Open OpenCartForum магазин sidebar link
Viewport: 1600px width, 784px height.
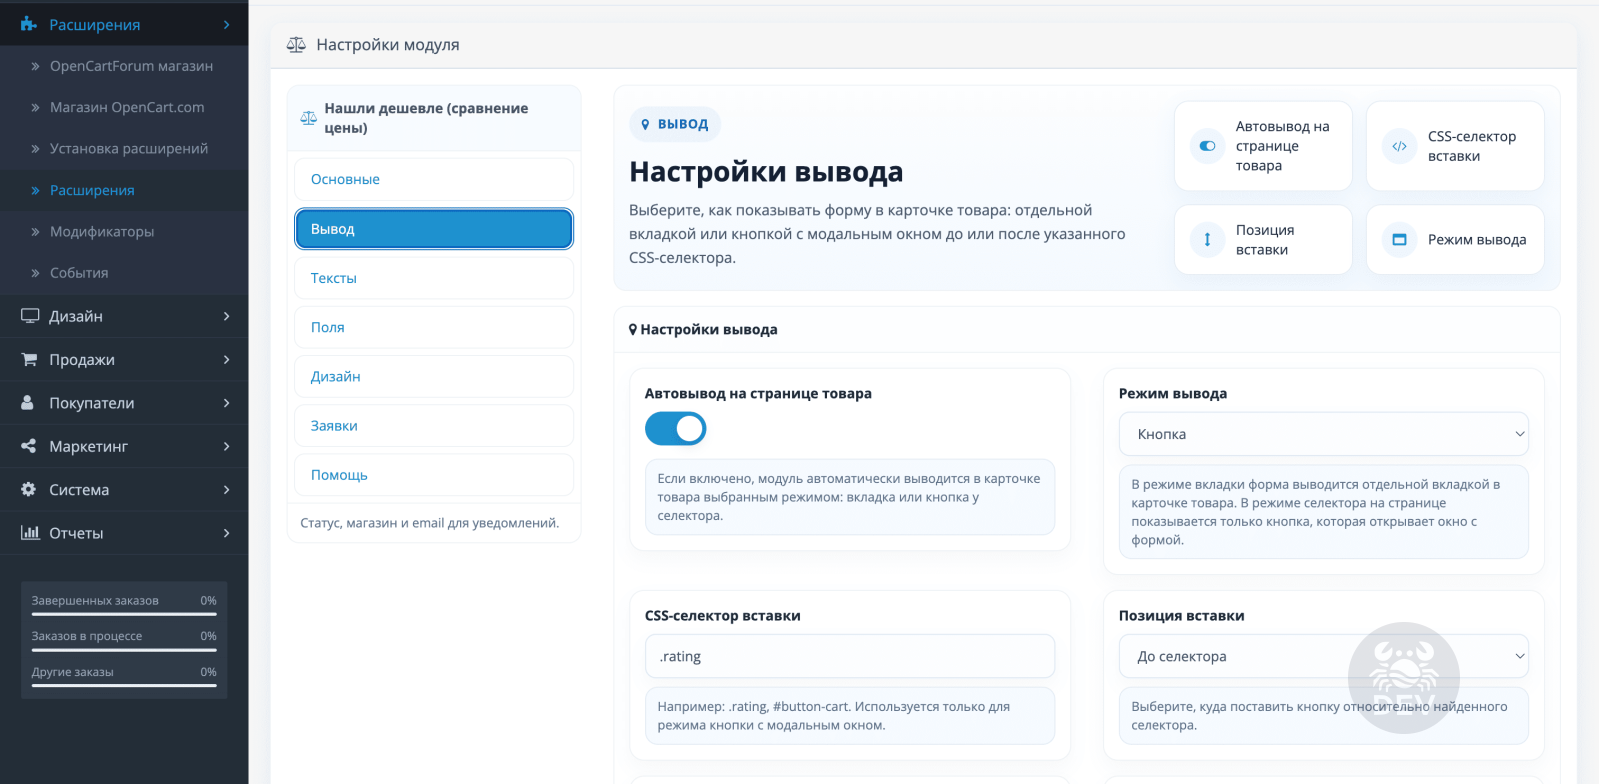tap(131, 66)
